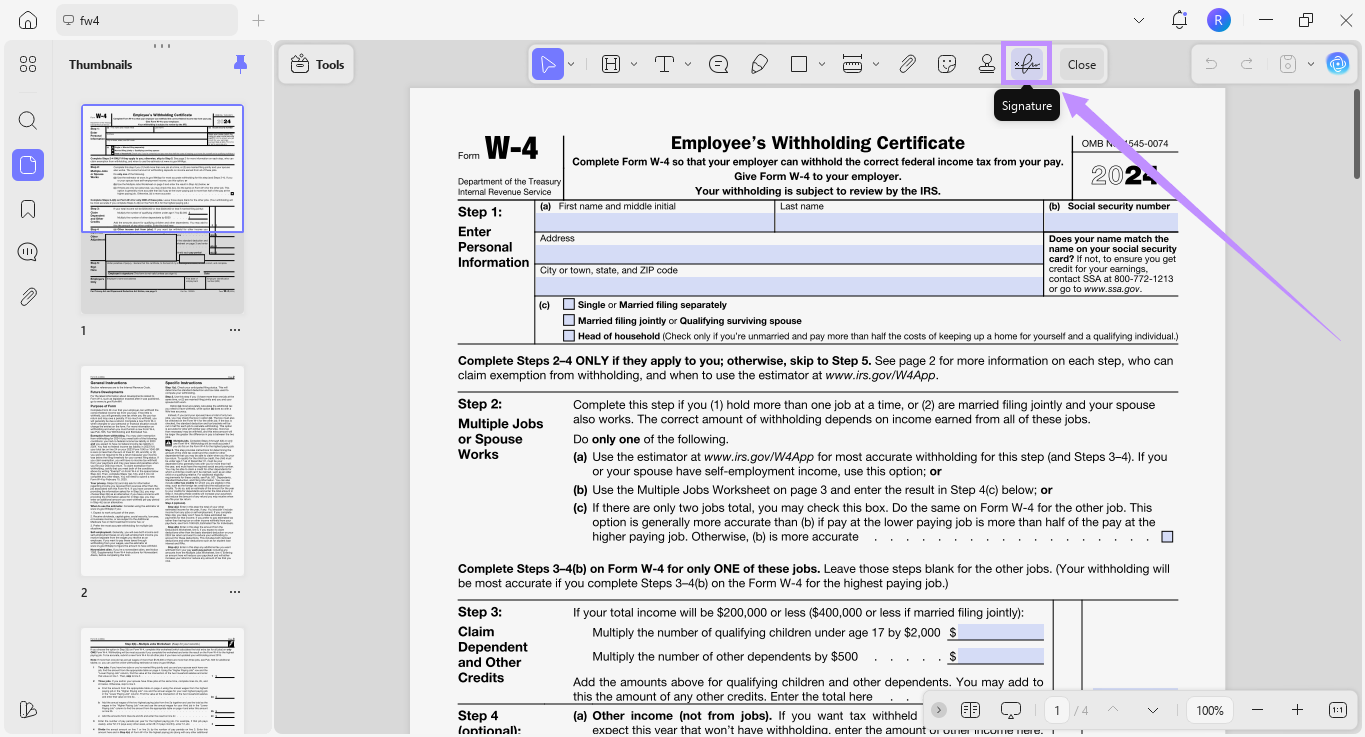Pin the Thumbnails panel

(240, 63)
